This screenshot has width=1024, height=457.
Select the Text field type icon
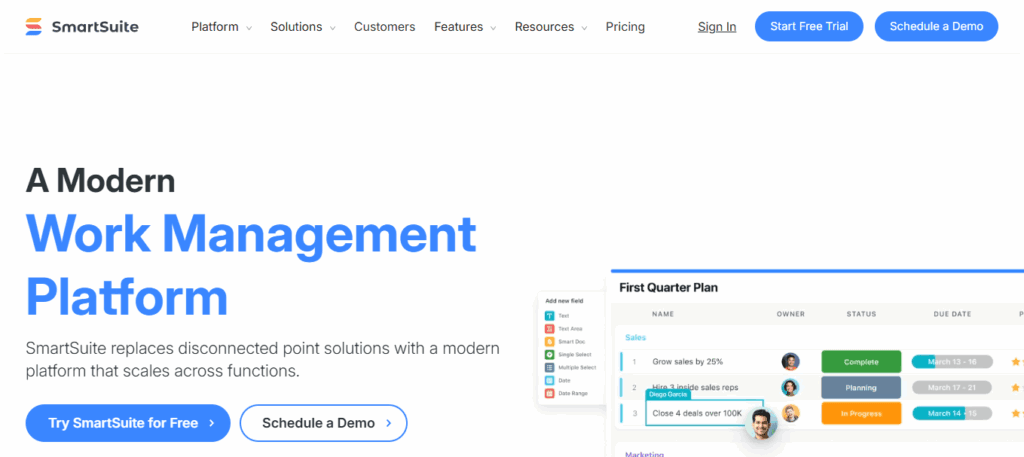(550, 315)
